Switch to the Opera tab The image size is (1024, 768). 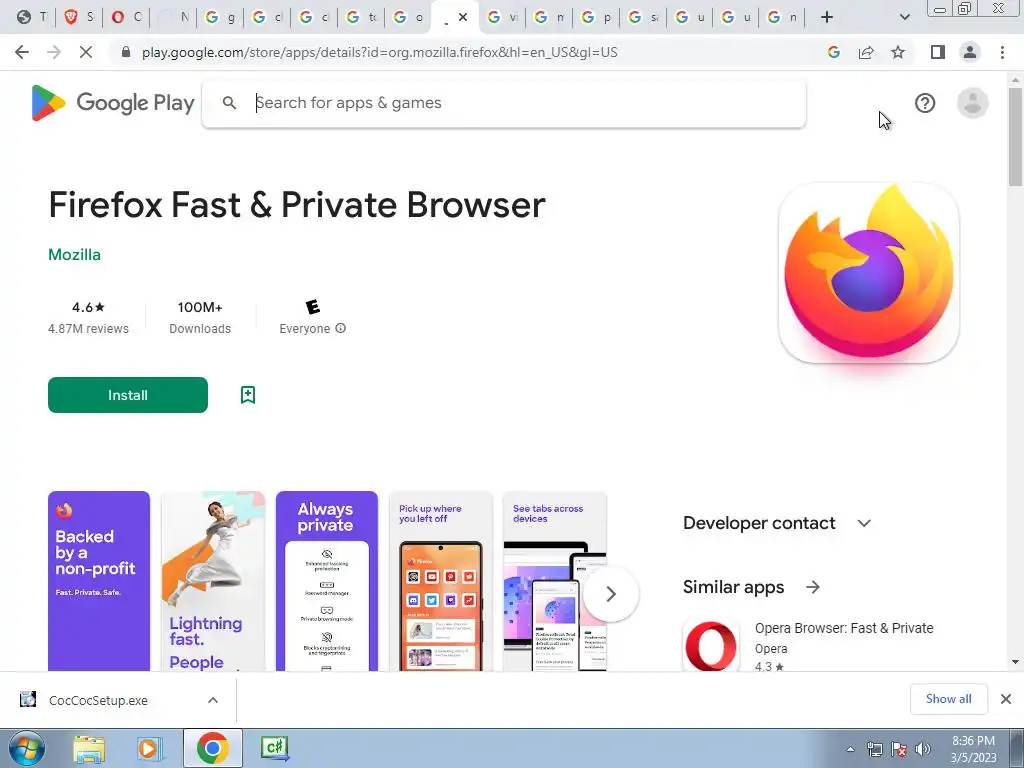pos(126,17)
